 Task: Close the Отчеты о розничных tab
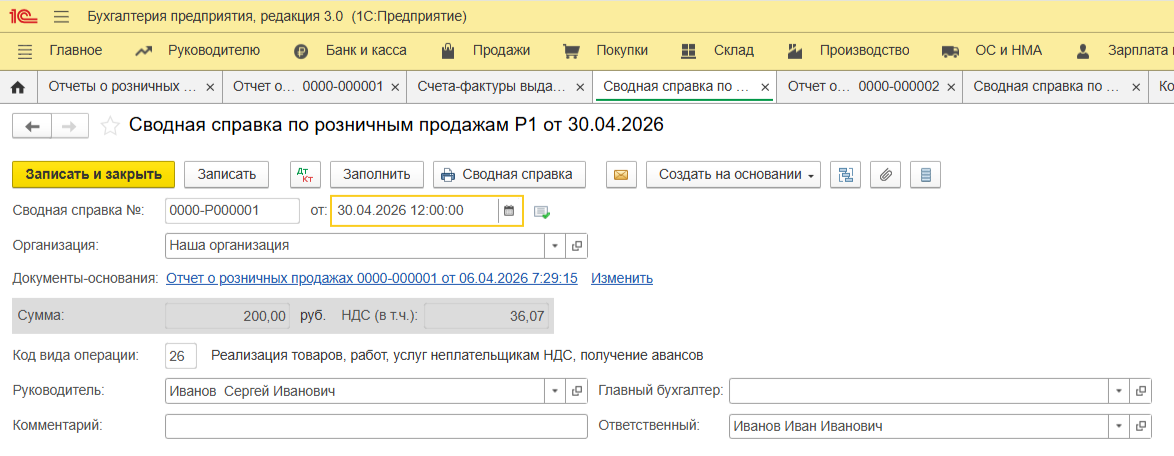(210, 88)
